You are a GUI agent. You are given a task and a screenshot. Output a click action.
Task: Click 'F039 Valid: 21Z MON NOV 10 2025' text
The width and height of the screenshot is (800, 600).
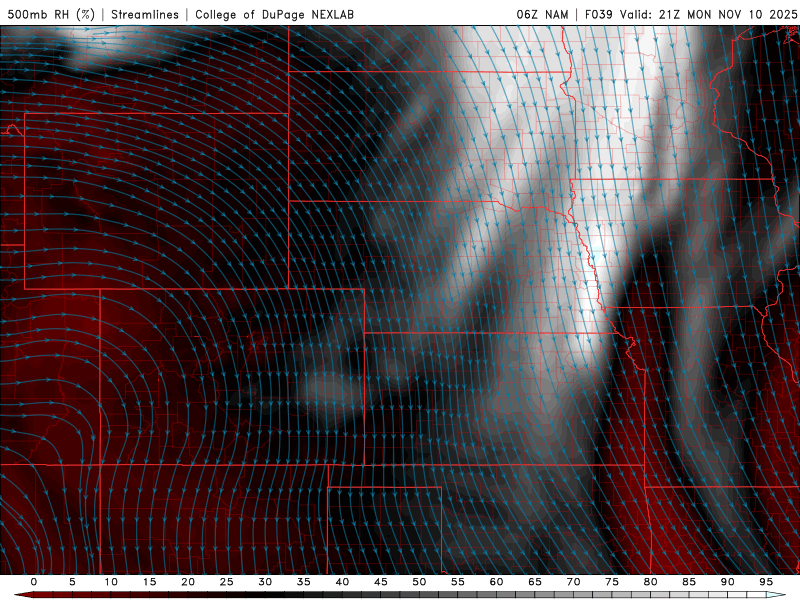690,14
